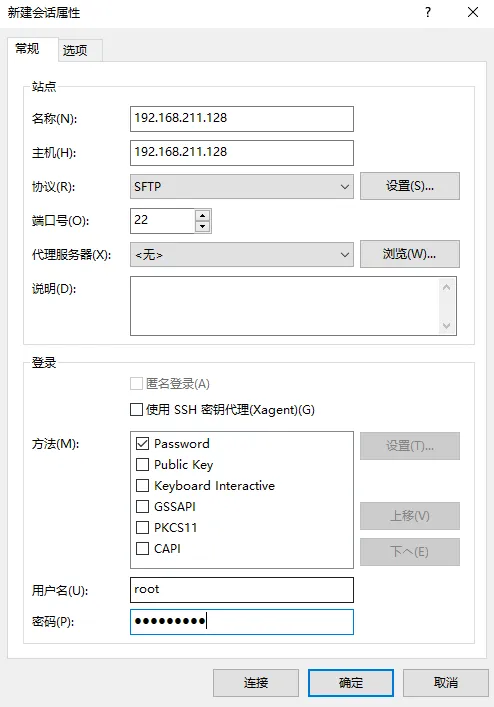This screenshot has width=494, height=707.
Task: Check Keyboard Interactive authentication
Action: click(x=142, y=486)
